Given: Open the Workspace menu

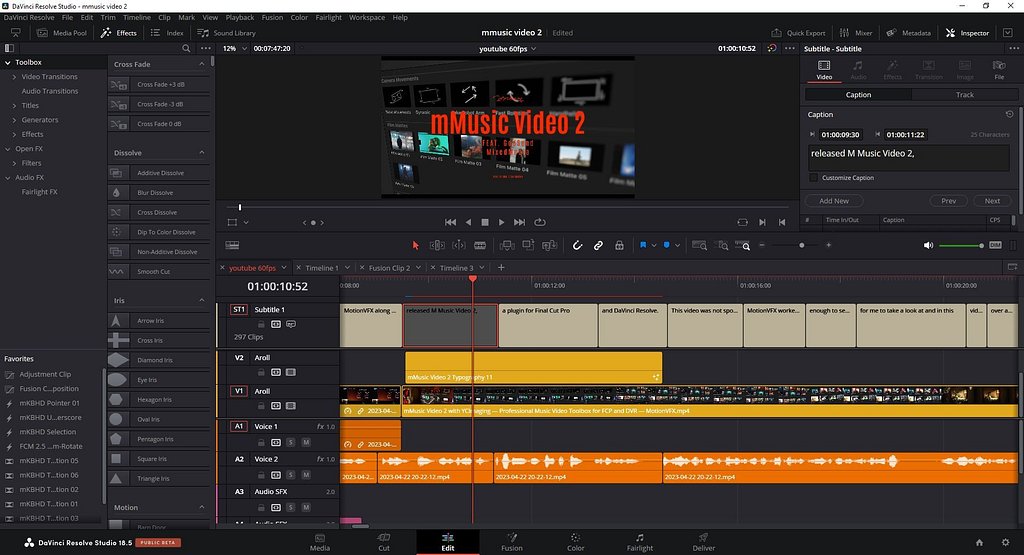Looking at the screenshot, I should tap(366, 18).
